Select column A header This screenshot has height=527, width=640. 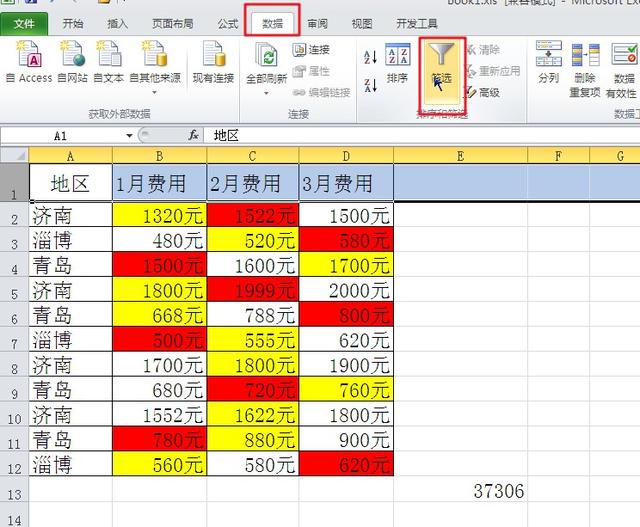[71, 156]
